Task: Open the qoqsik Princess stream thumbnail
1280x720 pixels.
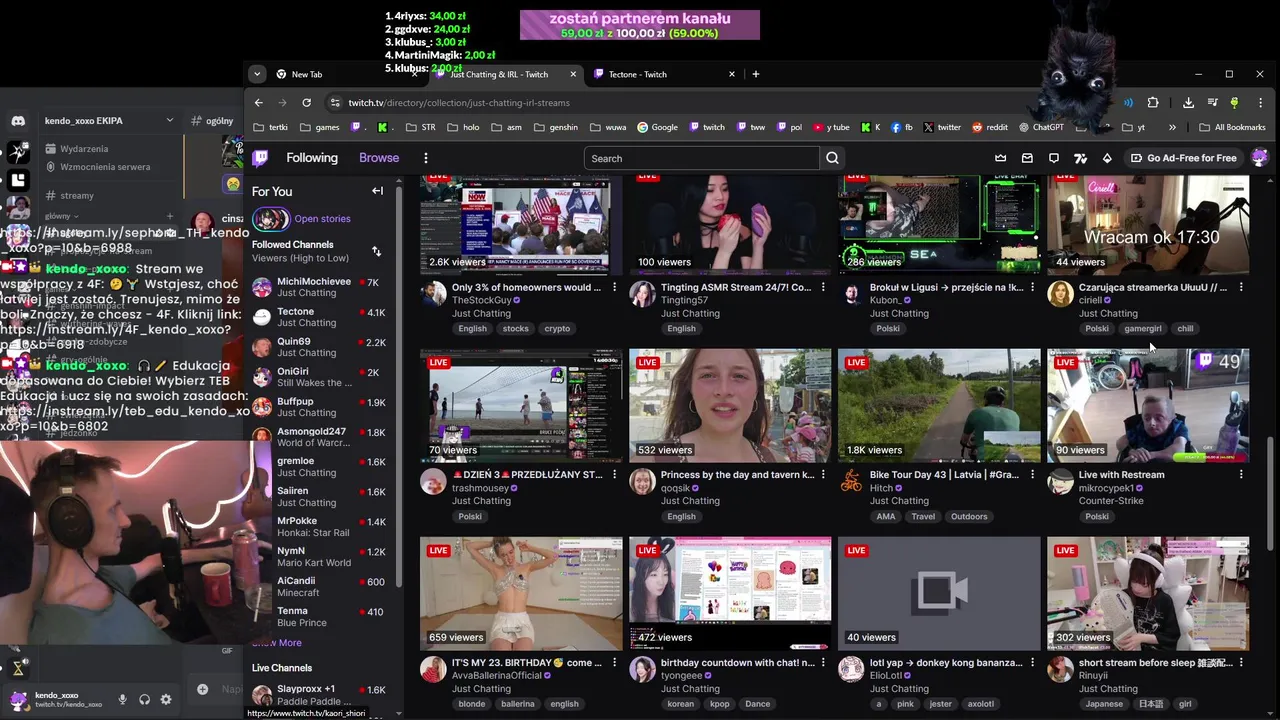Action: 730,405
